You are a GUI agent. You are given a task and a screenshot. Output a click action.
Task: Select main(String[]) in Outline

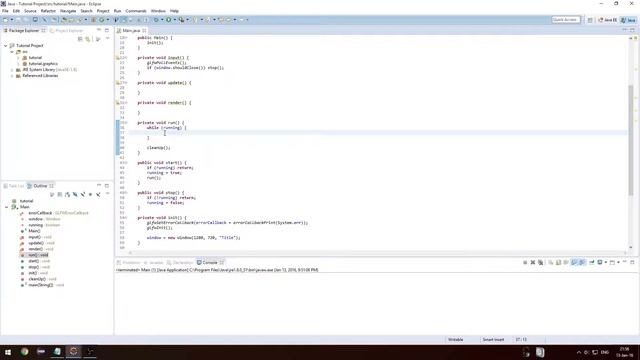[x=42, y=285]
